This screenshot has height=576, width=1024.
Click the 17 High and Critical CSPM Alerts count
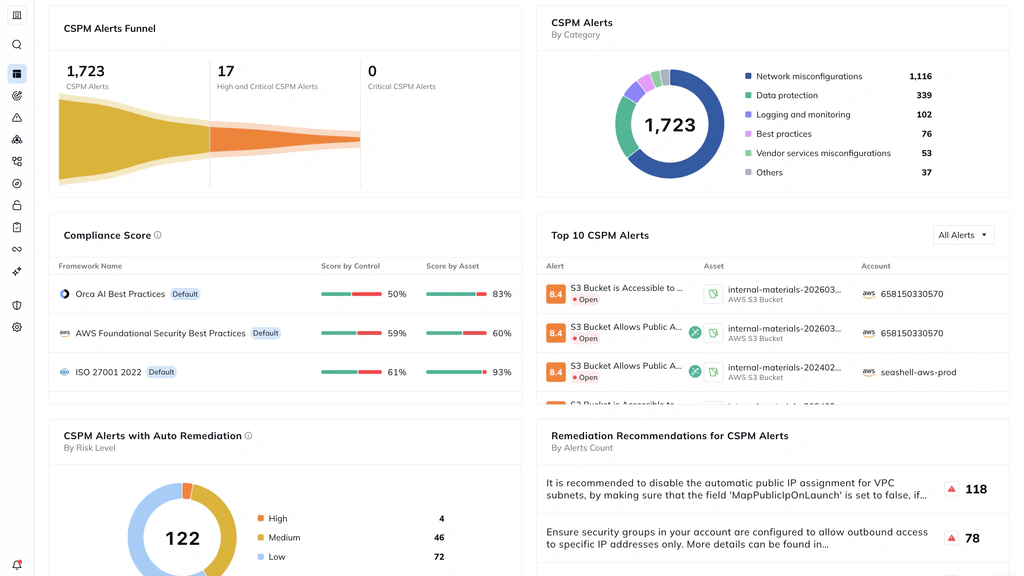[226, 71]
